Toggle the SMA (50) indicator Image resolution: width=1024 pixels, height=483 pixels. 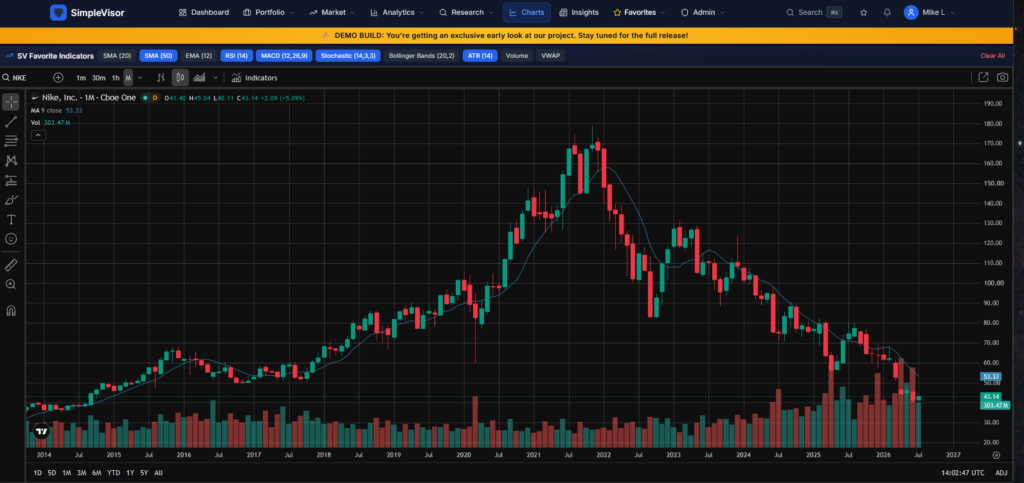tap(158, 56)
